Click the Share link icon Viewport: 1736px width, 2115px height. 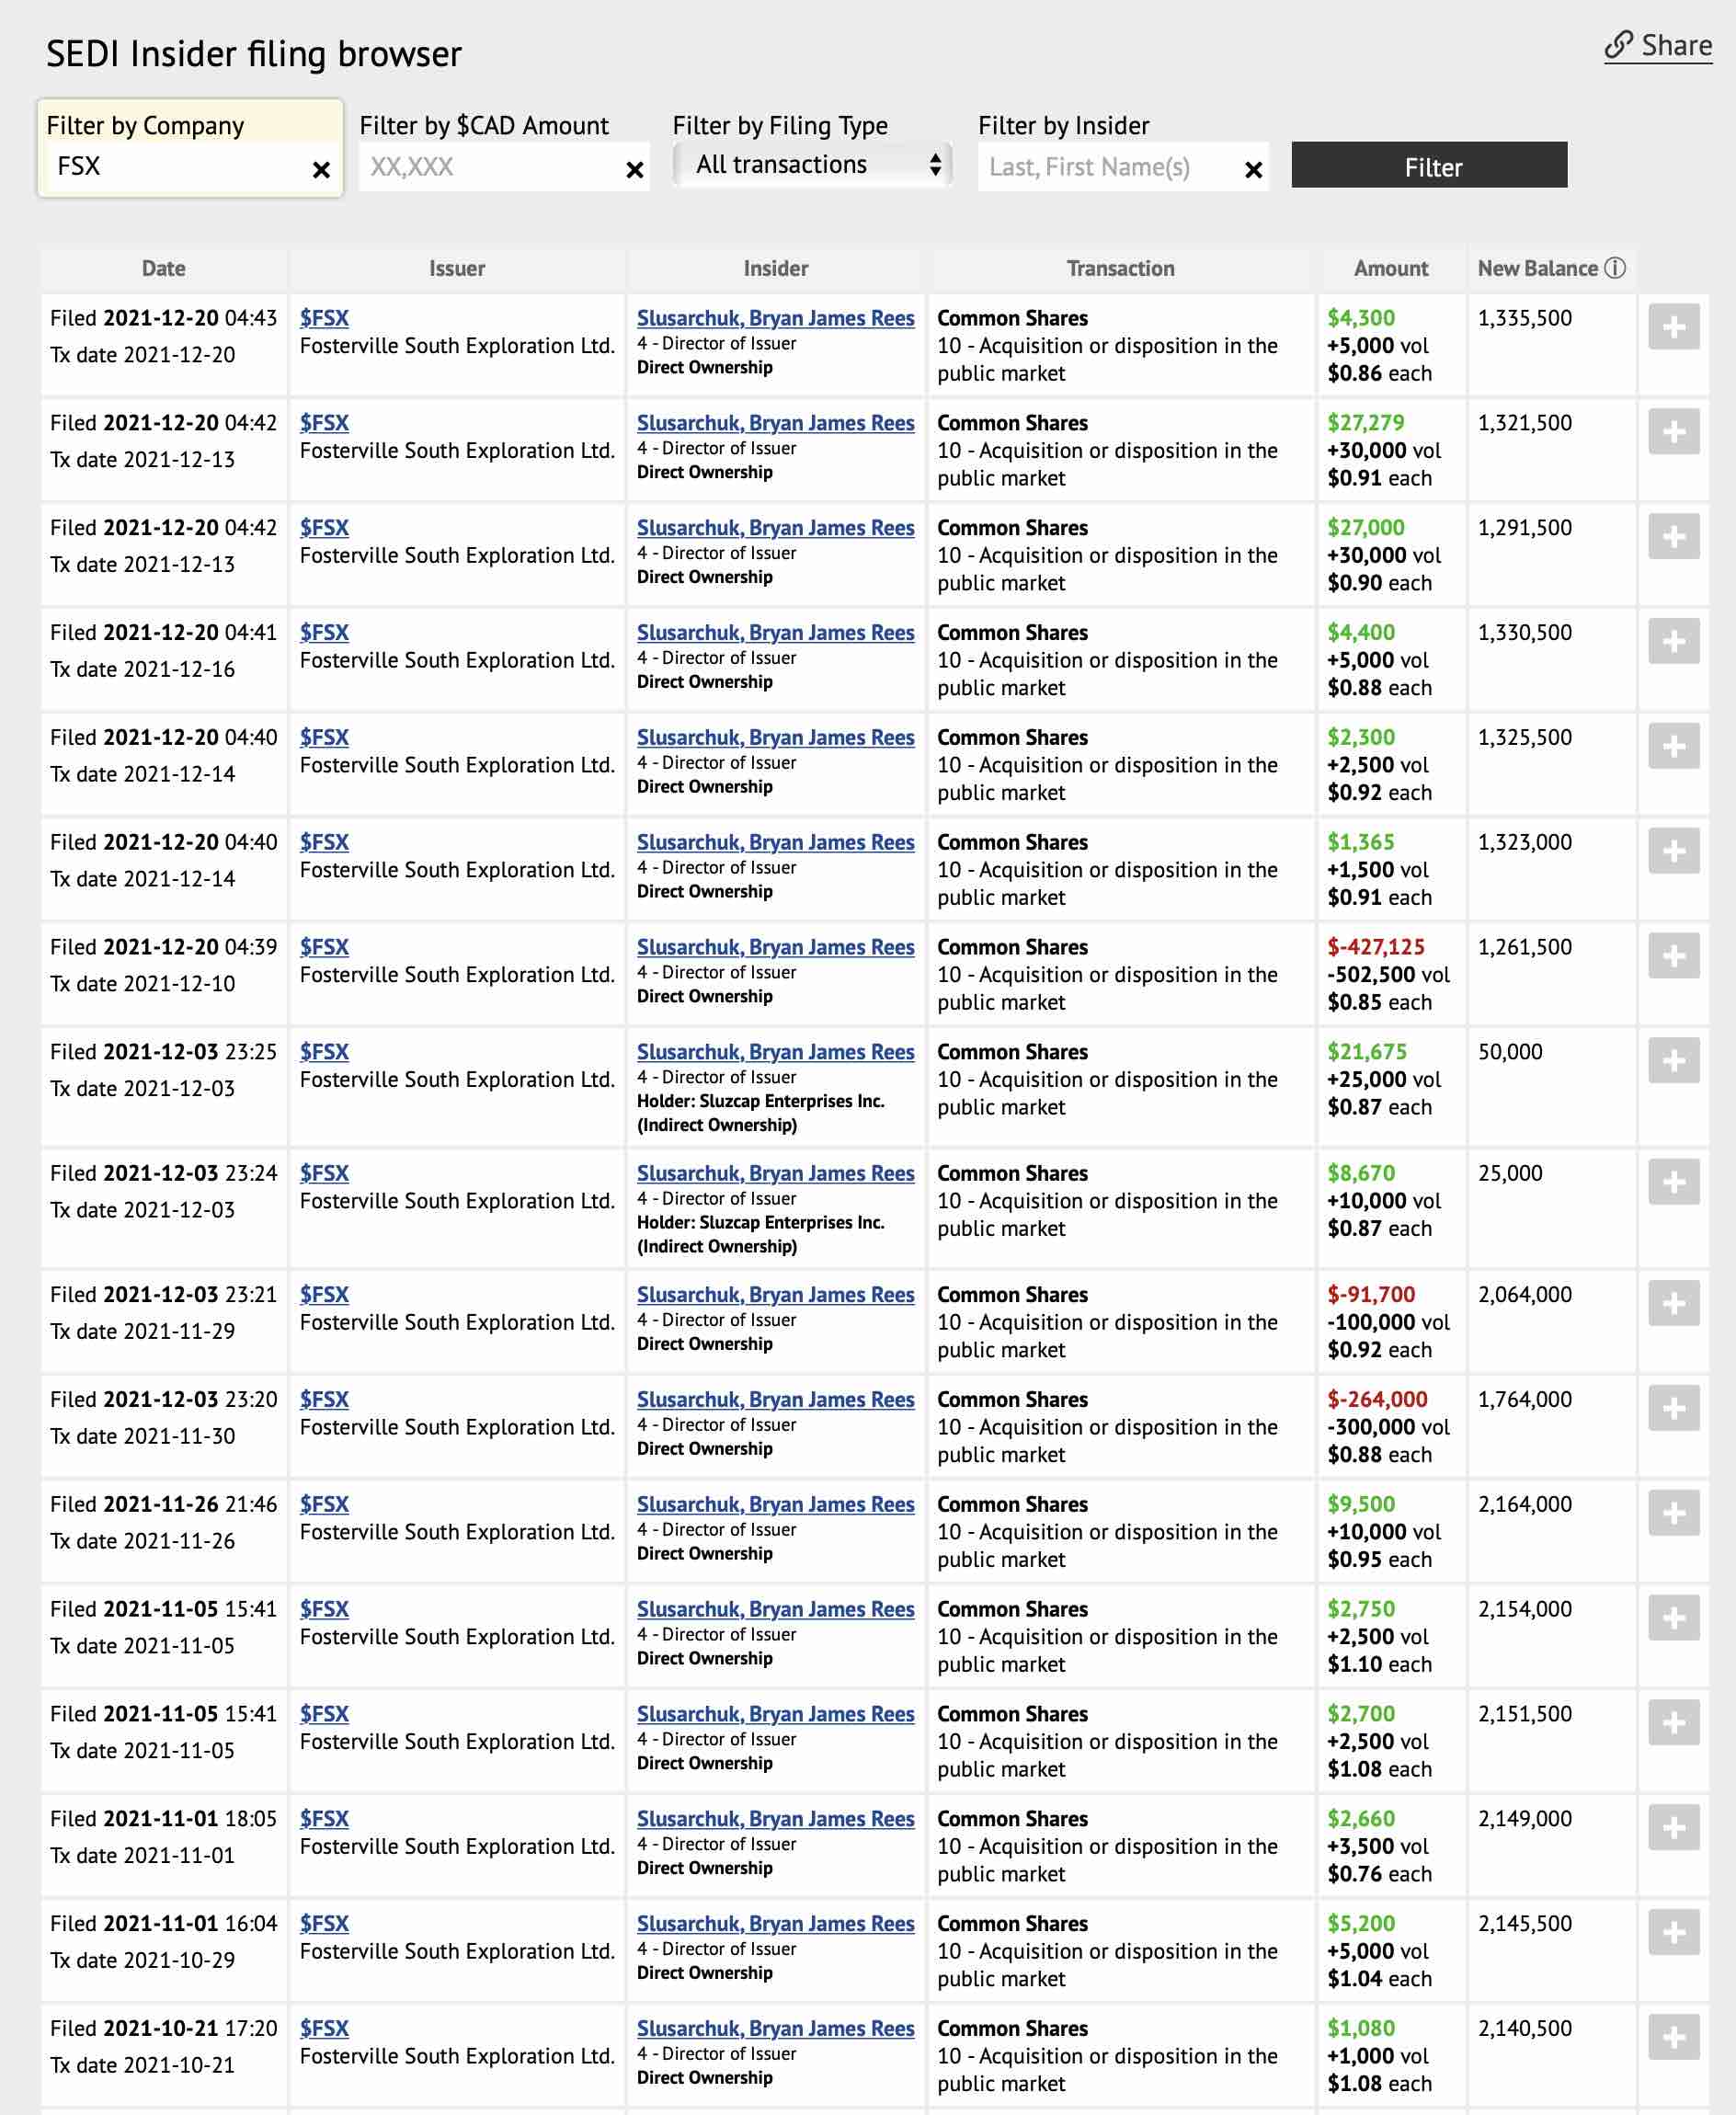pos(1618,45)
